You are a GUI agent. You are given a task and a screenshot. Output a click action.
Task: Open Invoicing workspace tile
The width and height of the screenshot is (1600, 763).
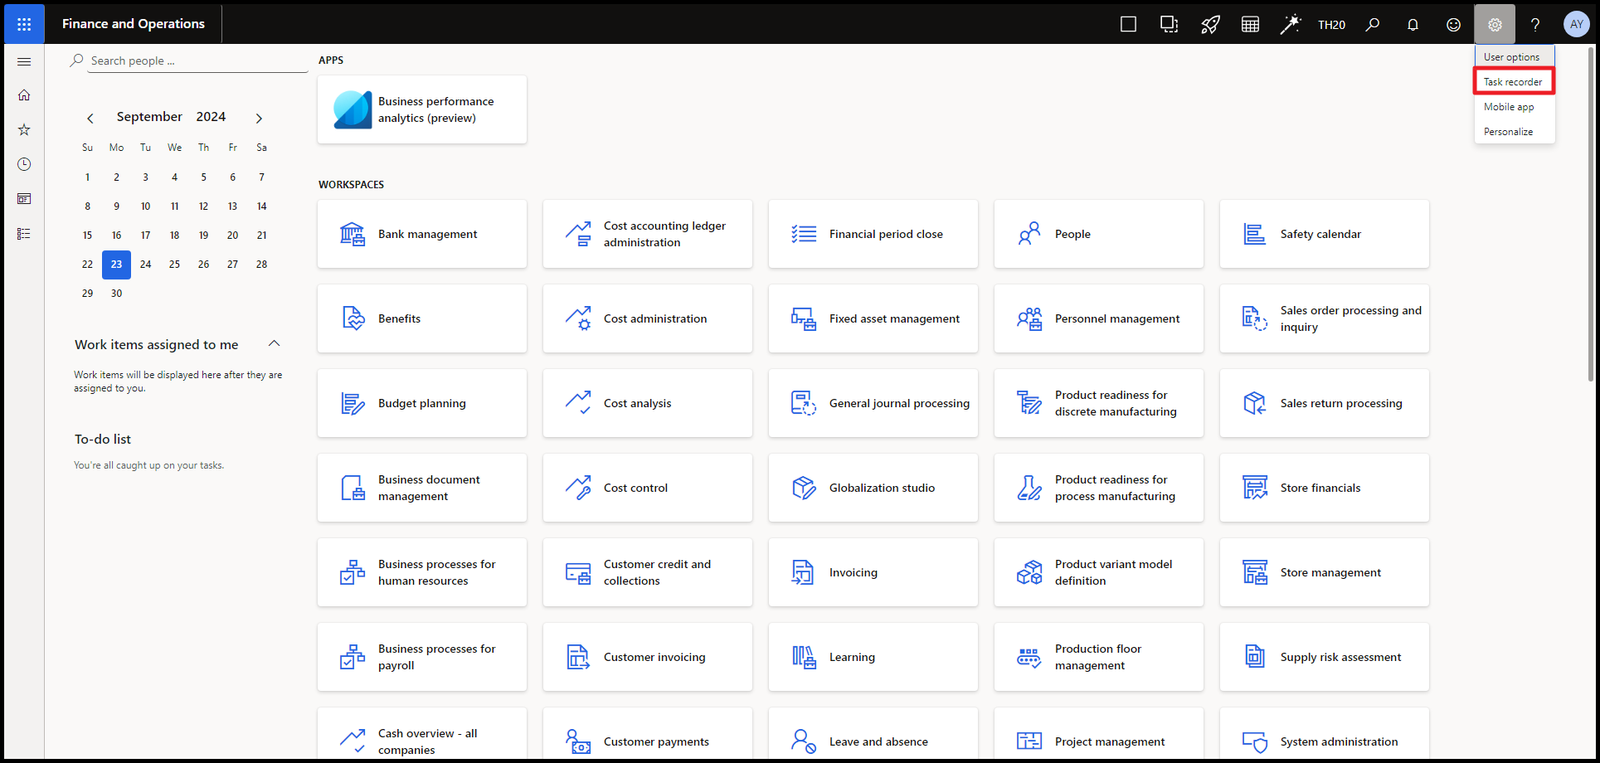[873, 573]
